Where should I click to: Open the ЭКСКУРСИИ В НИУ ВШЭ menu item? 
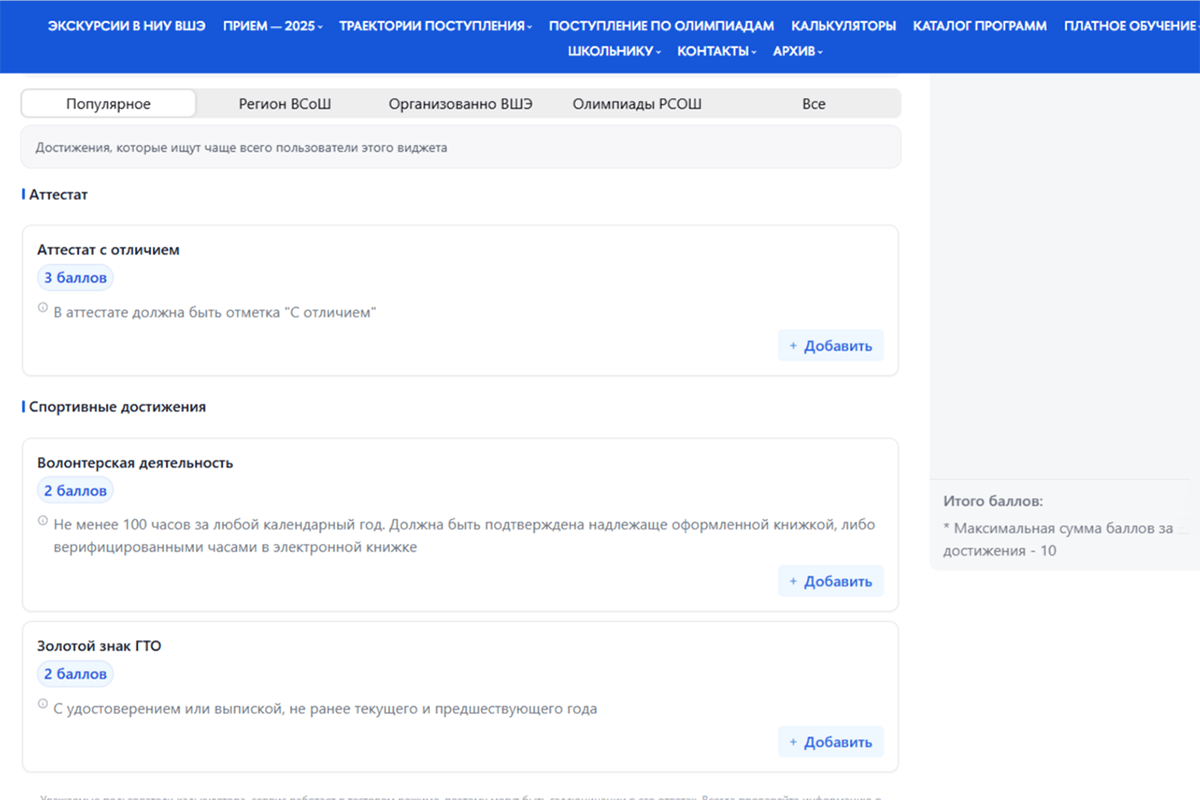pos(127,26)
